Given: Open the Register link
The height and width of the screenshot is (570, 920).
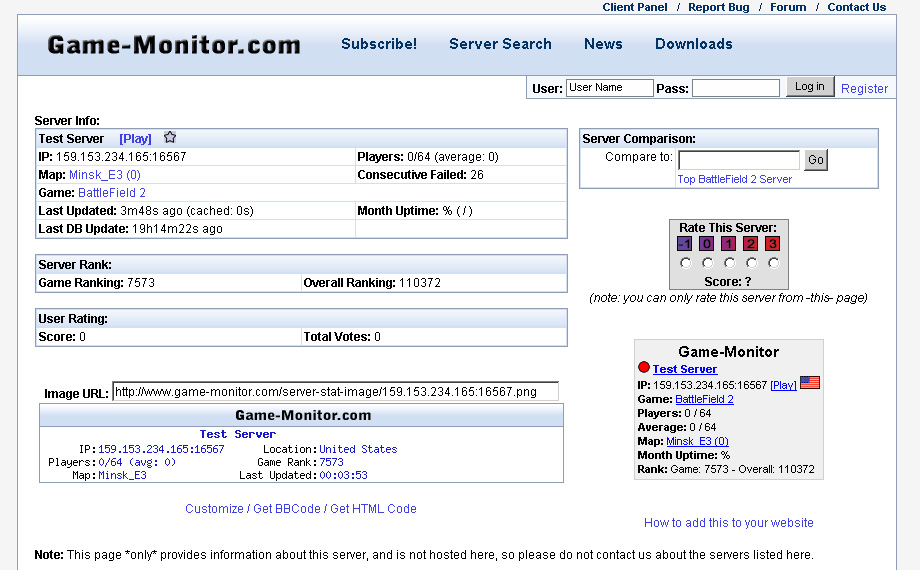Looking at the screenshot, I should click(x=864, y=89).
